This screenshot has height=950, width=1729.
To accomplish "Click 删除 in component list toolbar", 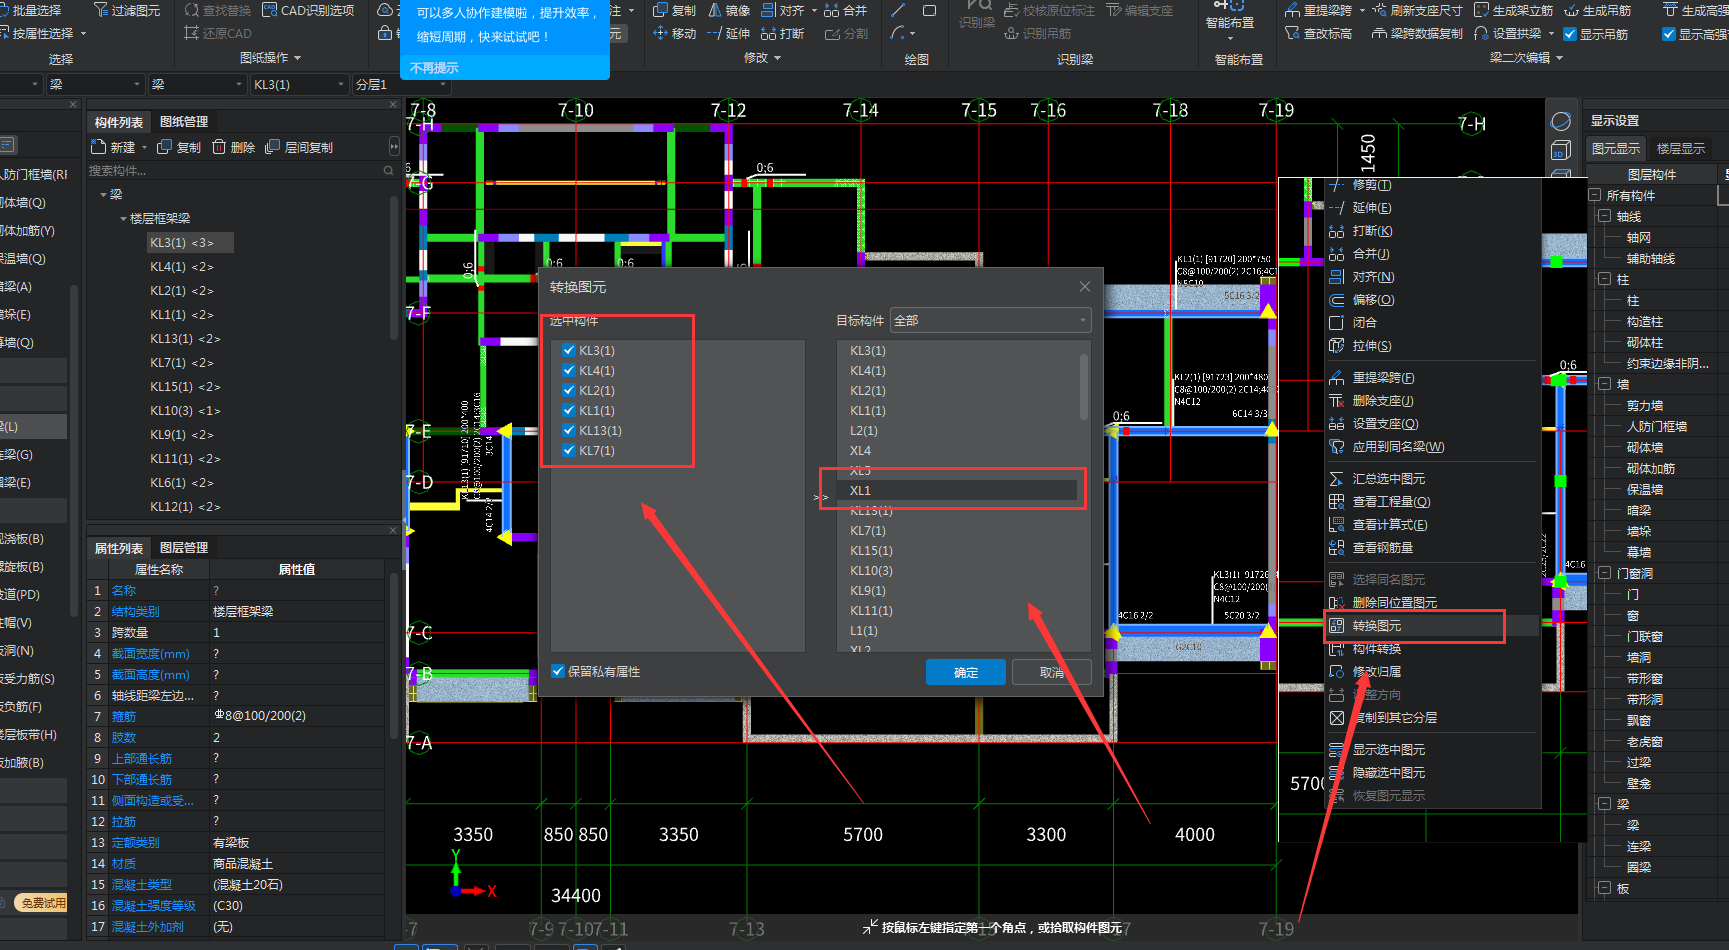I will click(x=234, y=147).
